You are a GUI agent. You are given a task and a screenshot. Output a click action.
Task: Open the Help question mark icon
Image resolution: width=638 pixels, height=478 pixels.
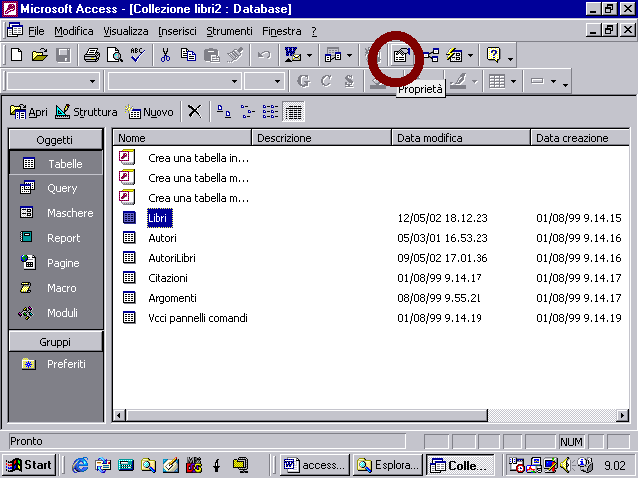[x=494, y=55]
